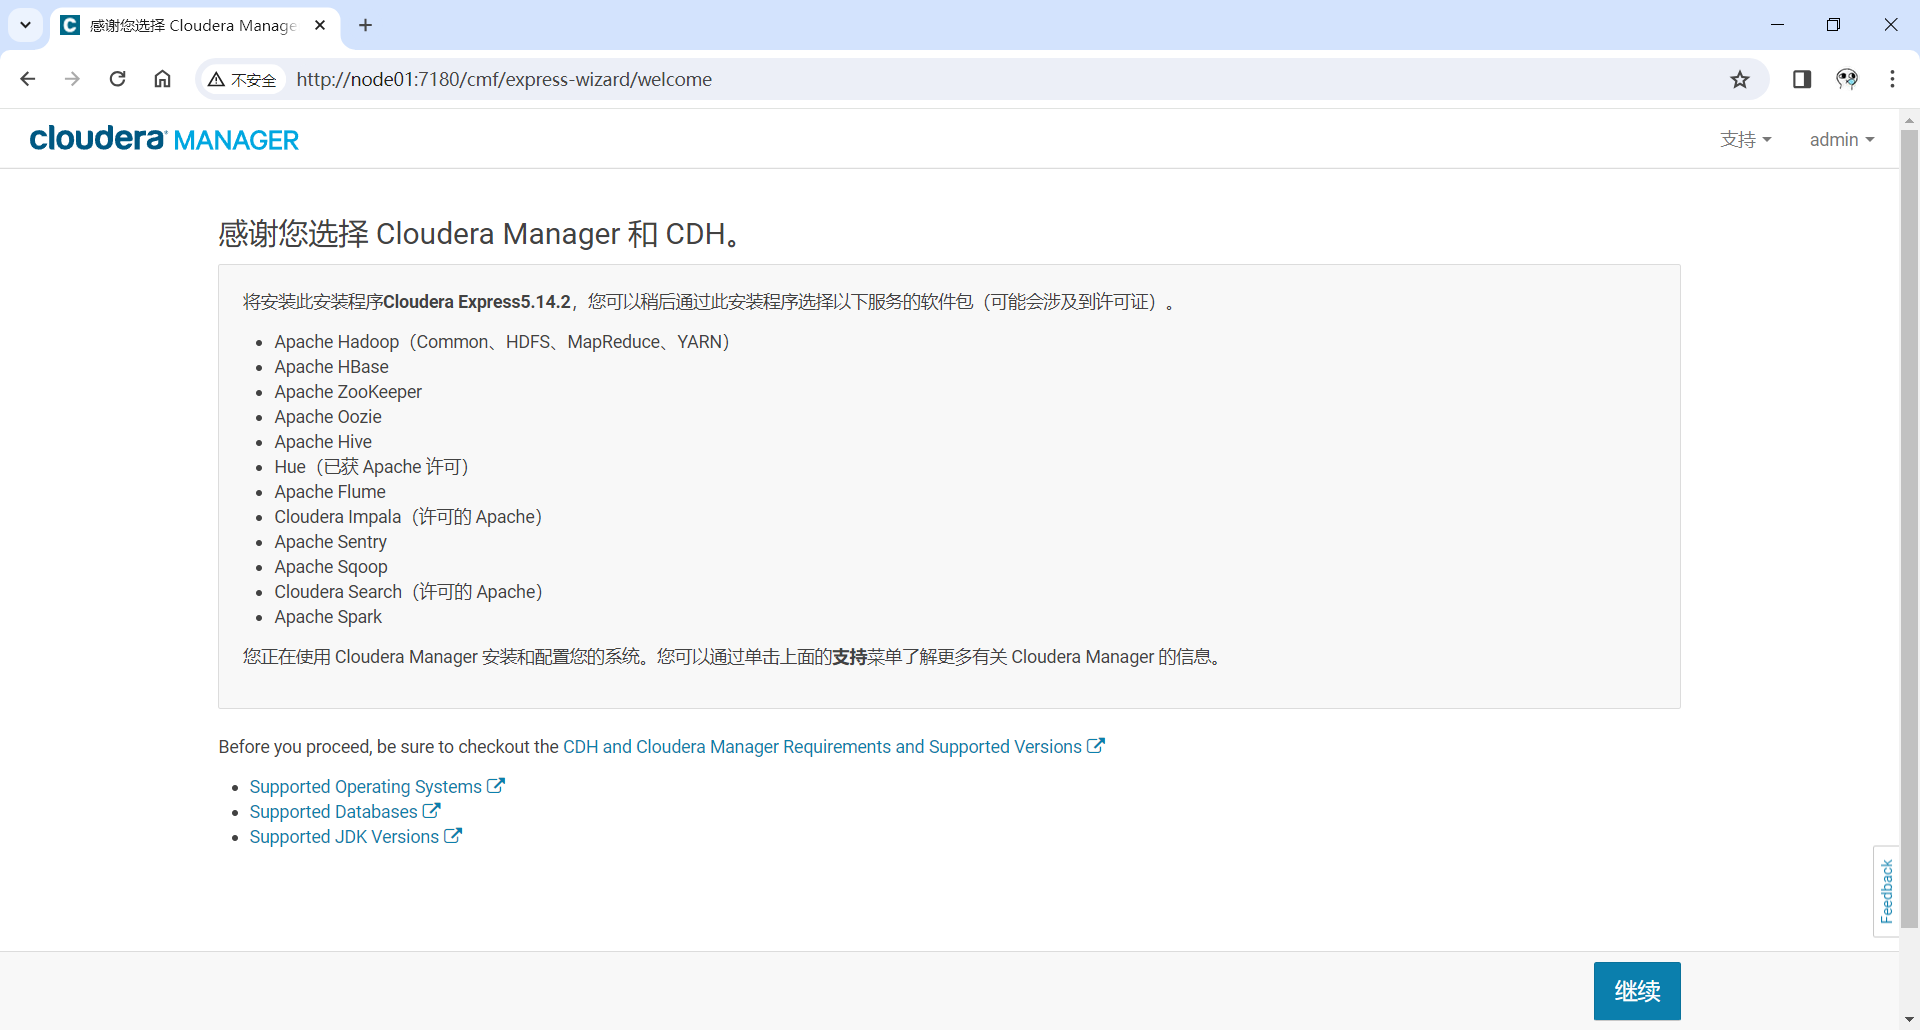This screenshot has height=1030, width=1920.
Task: Click the Apache Hive list item
Action: [x=323, y=442]
